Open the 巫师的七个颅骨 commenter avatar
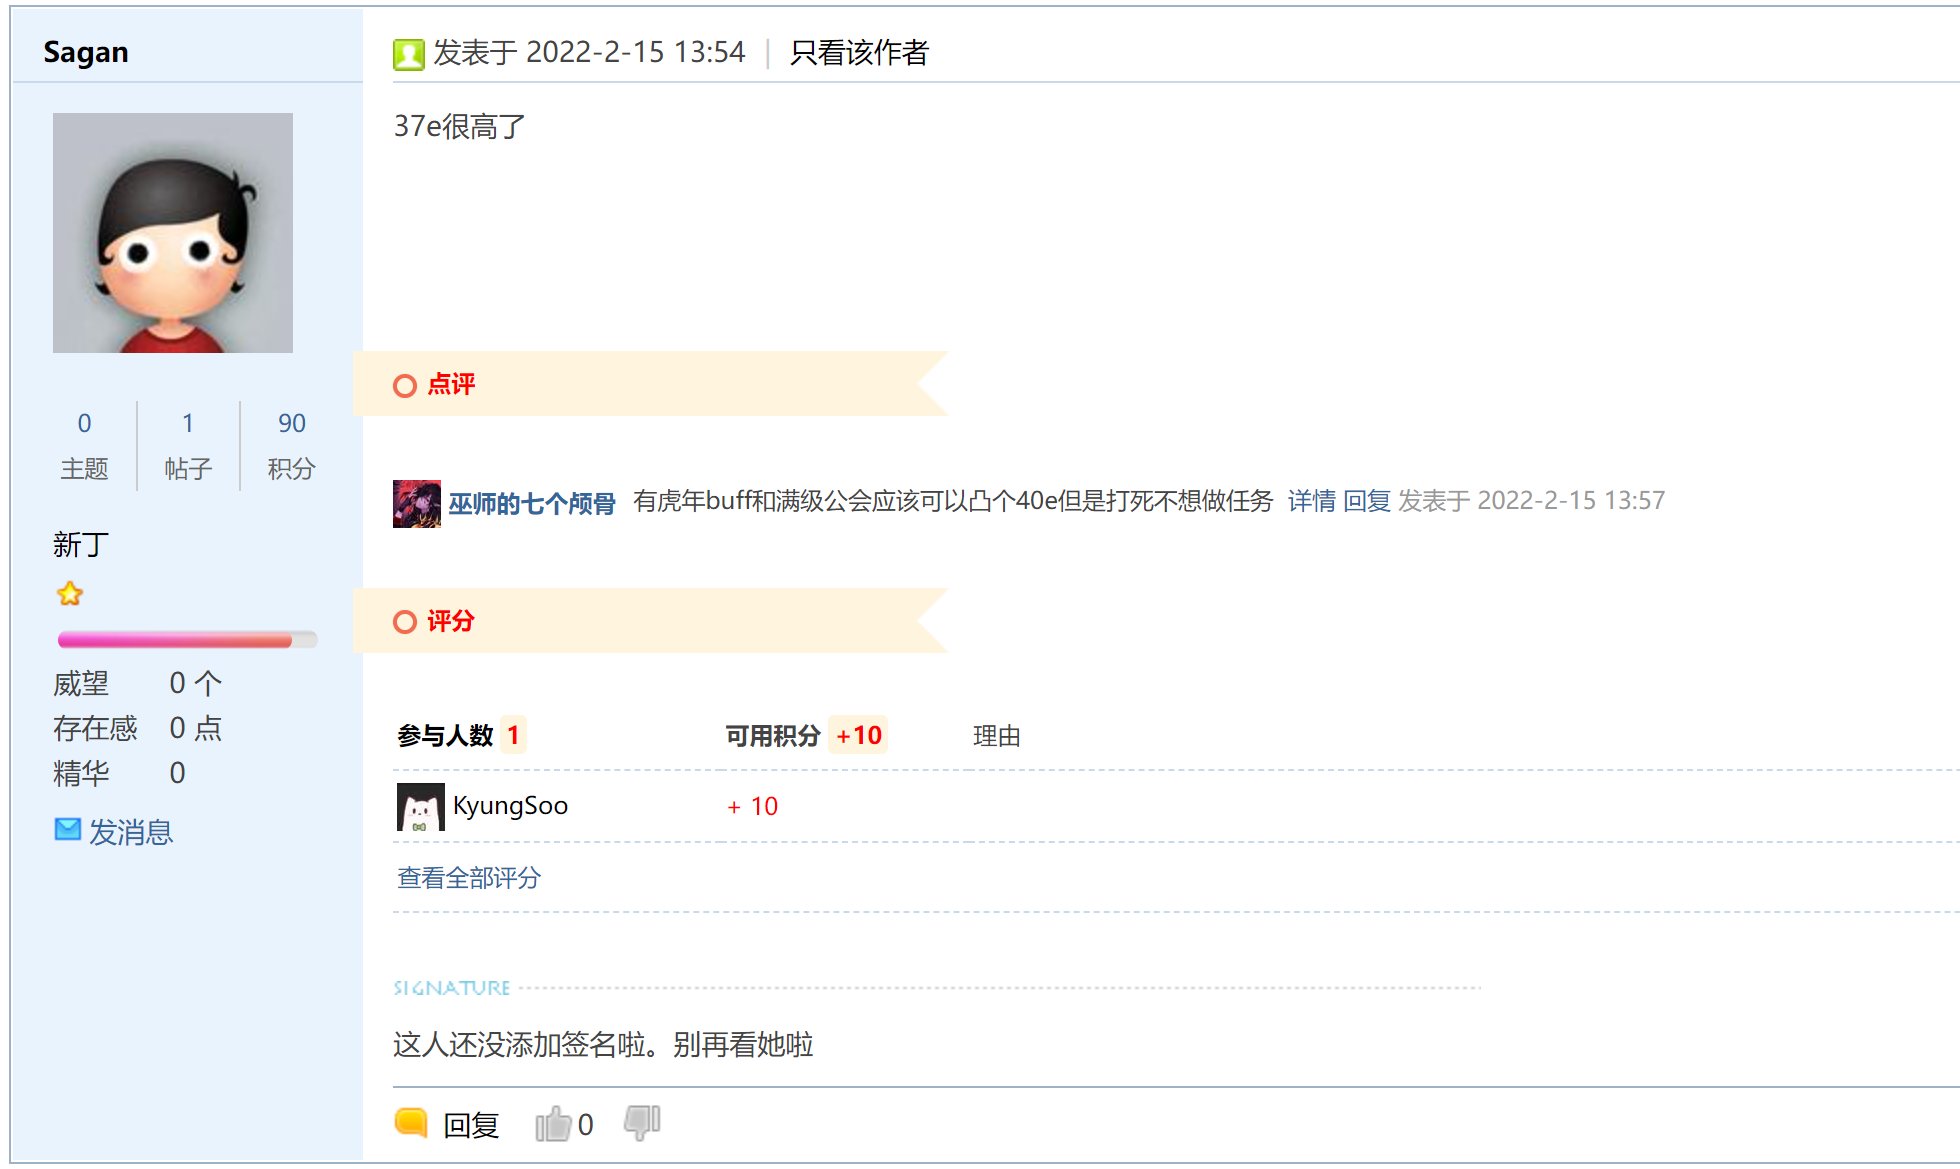Screen dimensions: 1960x1169 pyautogui.click(x=416, y=503)
